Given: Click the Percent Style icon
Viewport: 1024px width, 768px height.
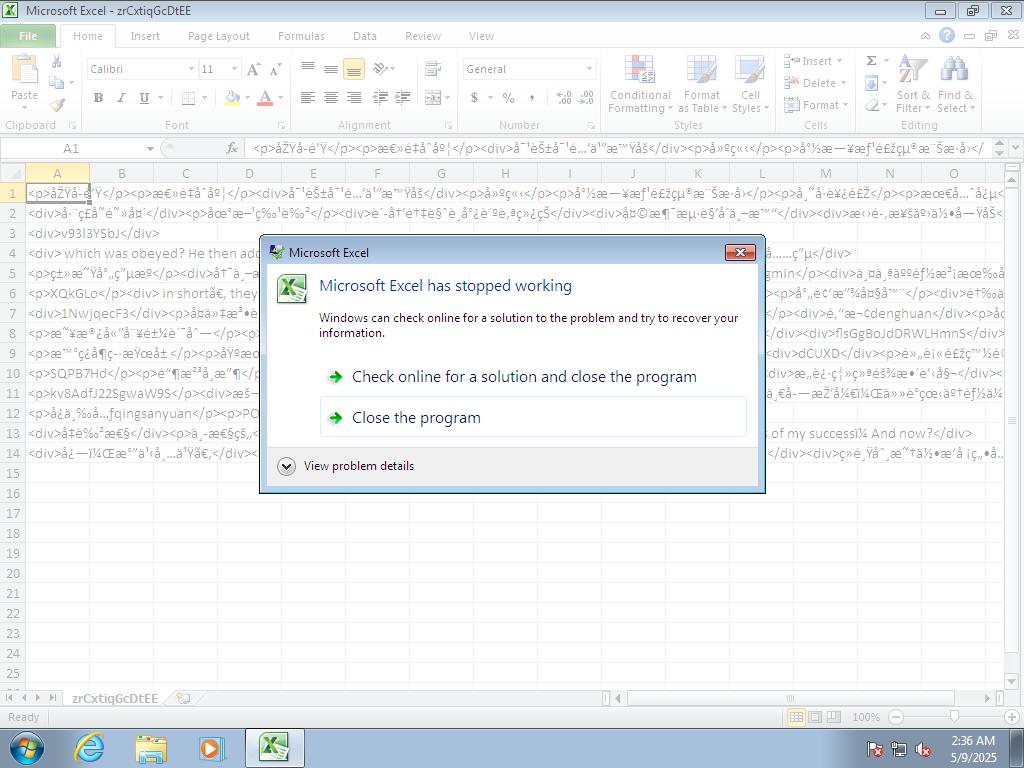Looking at the screenshot, I should [x=508, y=97].
